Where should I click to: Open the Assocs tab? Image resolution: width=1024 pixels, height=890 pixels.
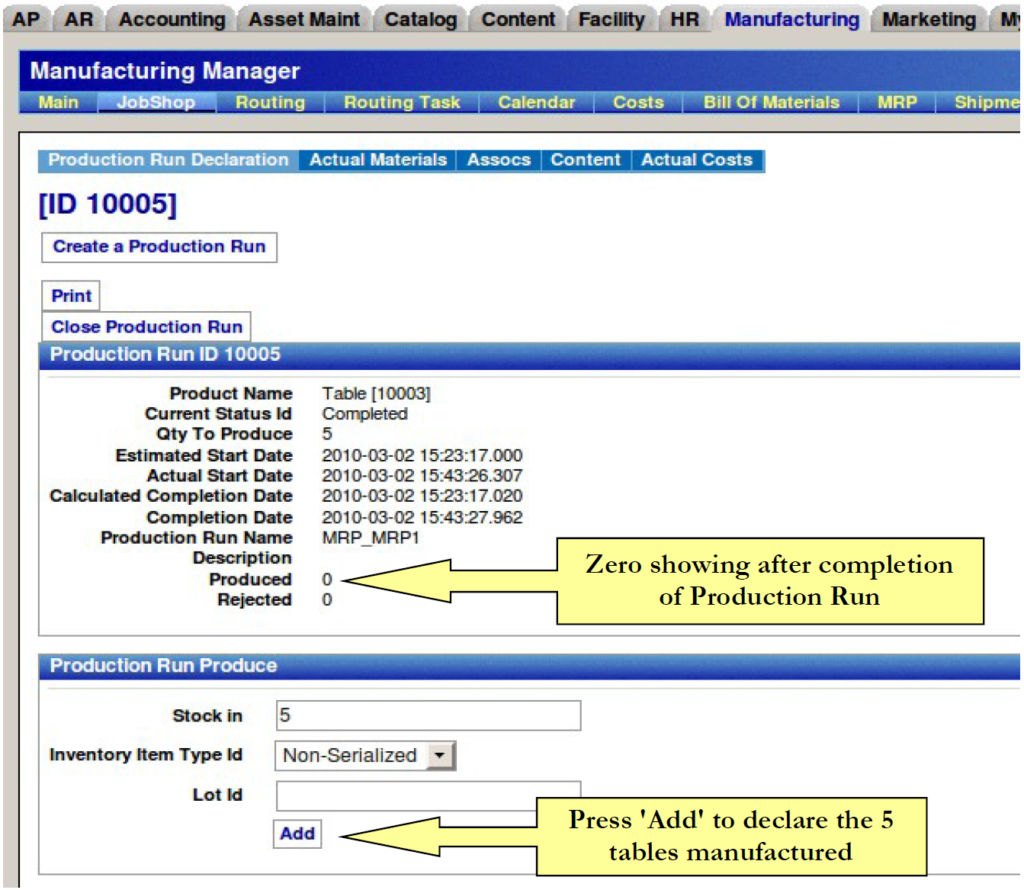coord(499,160)
